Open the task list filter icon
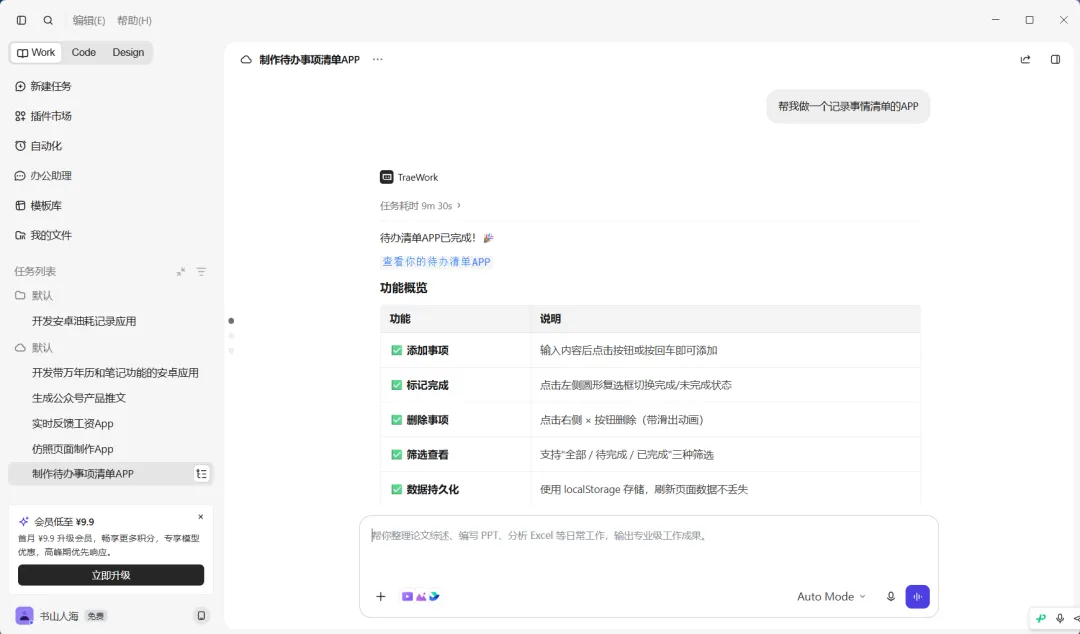Viewport: 1080px width, 634px height. point(201,272)
